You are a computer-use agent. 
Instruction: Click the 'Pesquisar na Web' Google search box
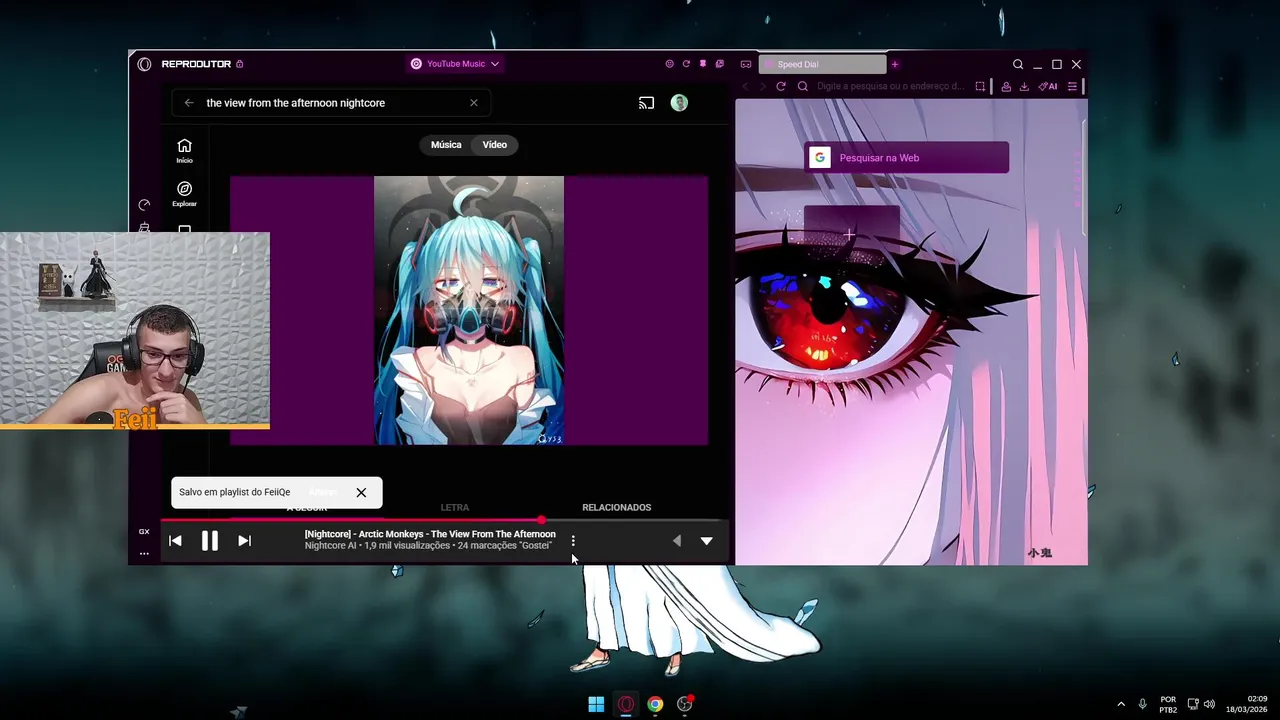point(906,158)
